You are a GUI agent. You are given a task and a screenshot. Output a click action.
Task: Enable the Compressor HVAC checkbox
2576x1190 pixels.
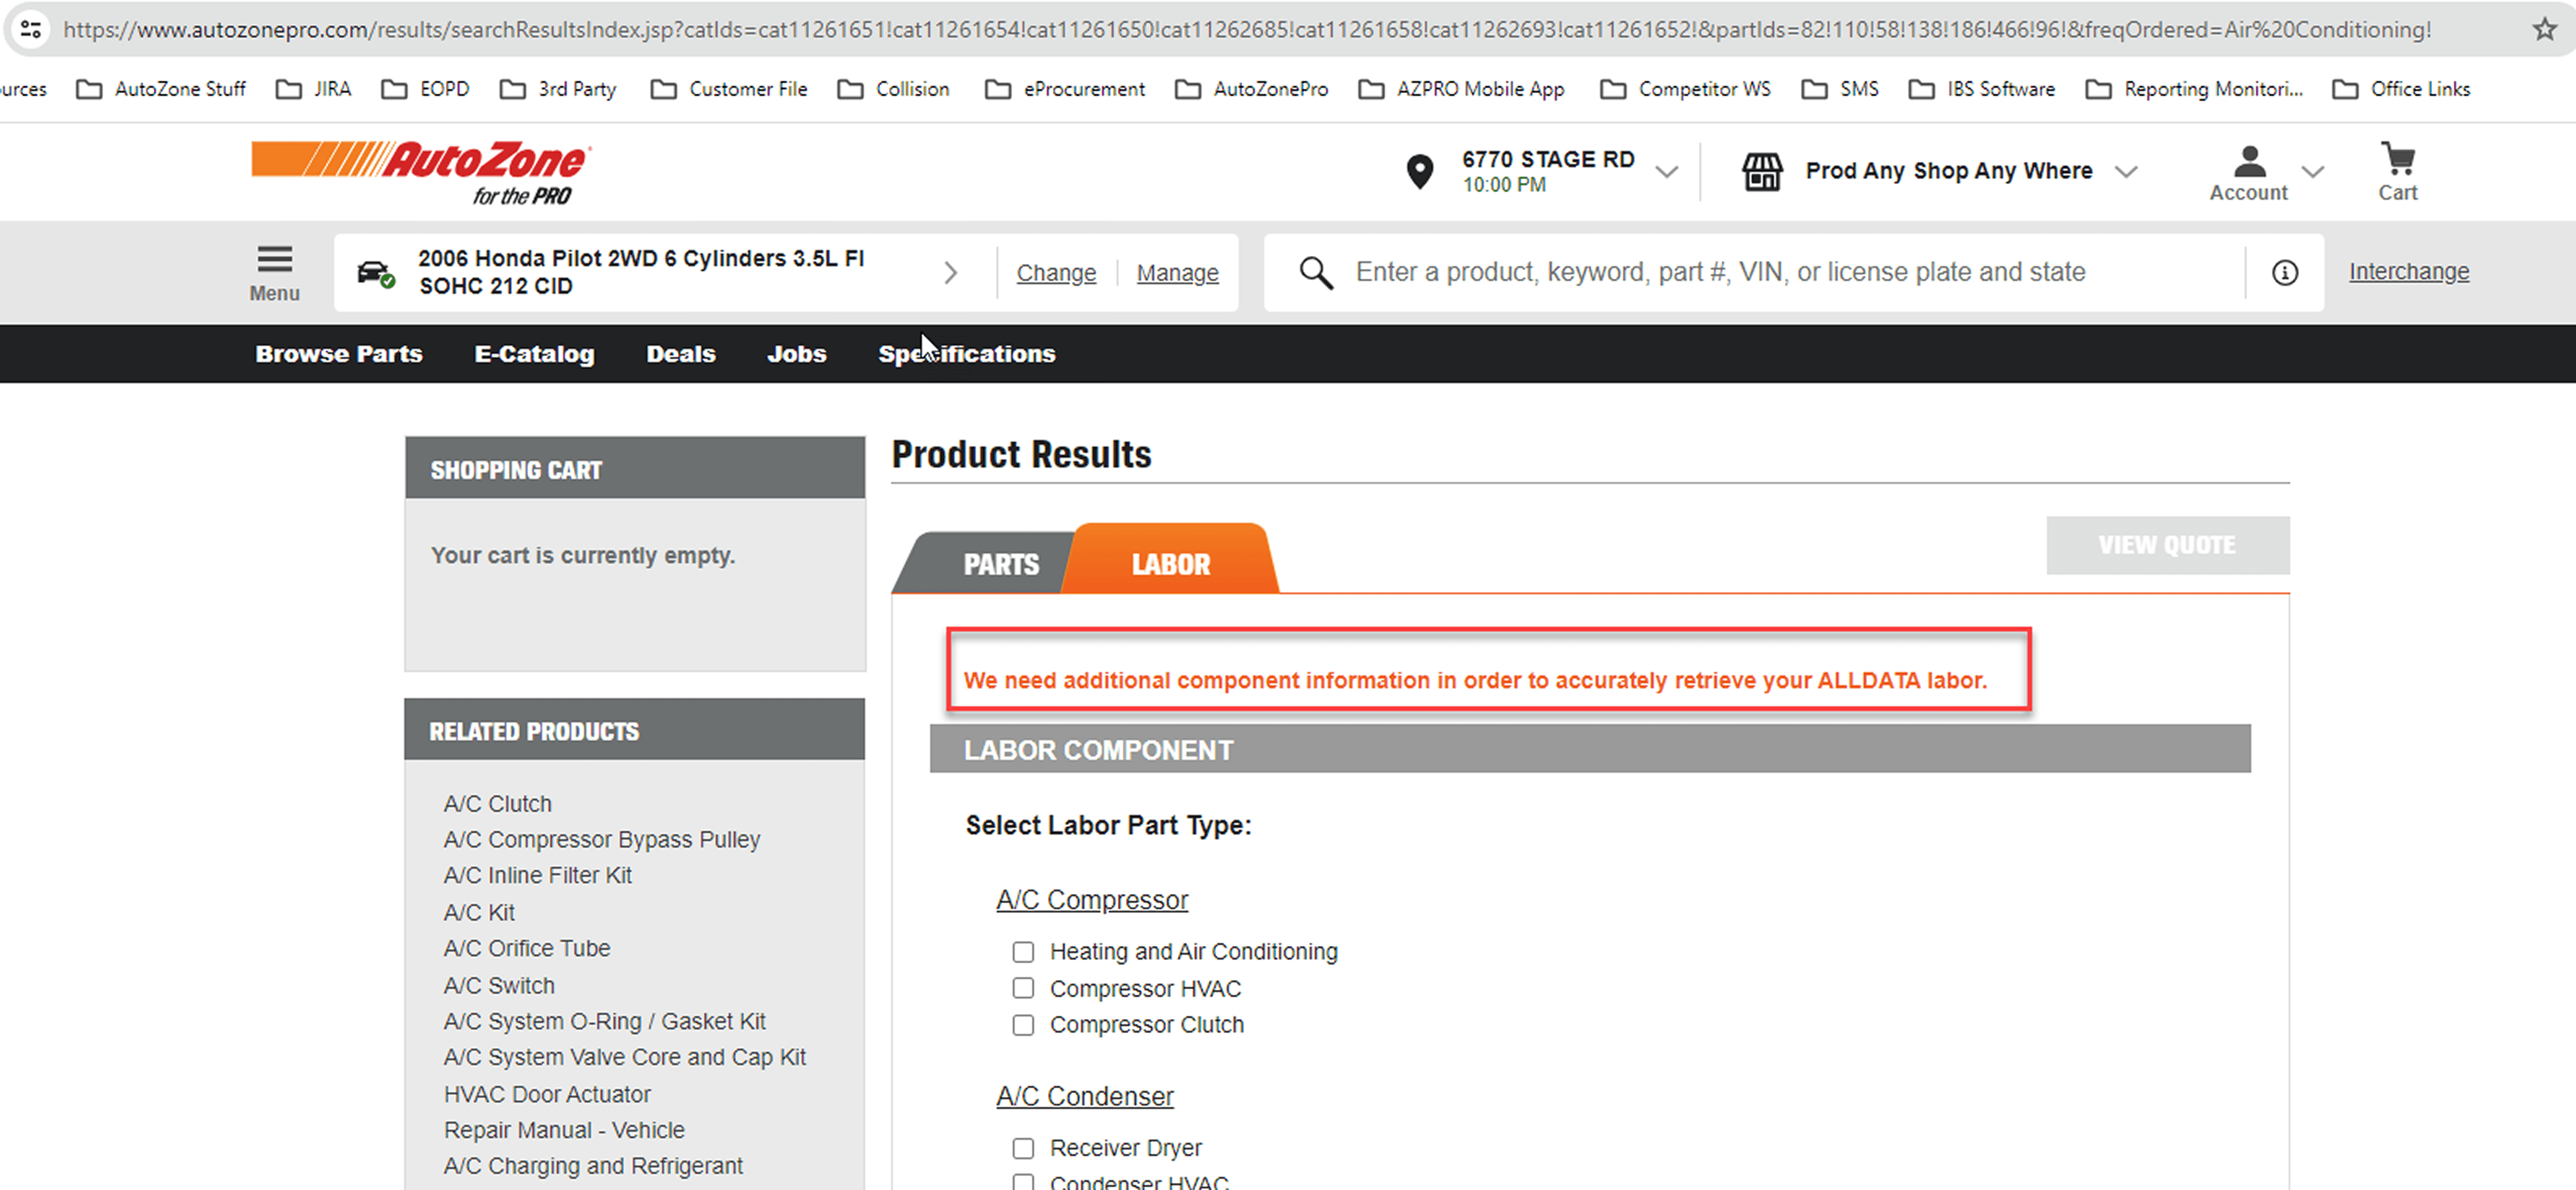pyautogui.click(x=1022, y=988)
